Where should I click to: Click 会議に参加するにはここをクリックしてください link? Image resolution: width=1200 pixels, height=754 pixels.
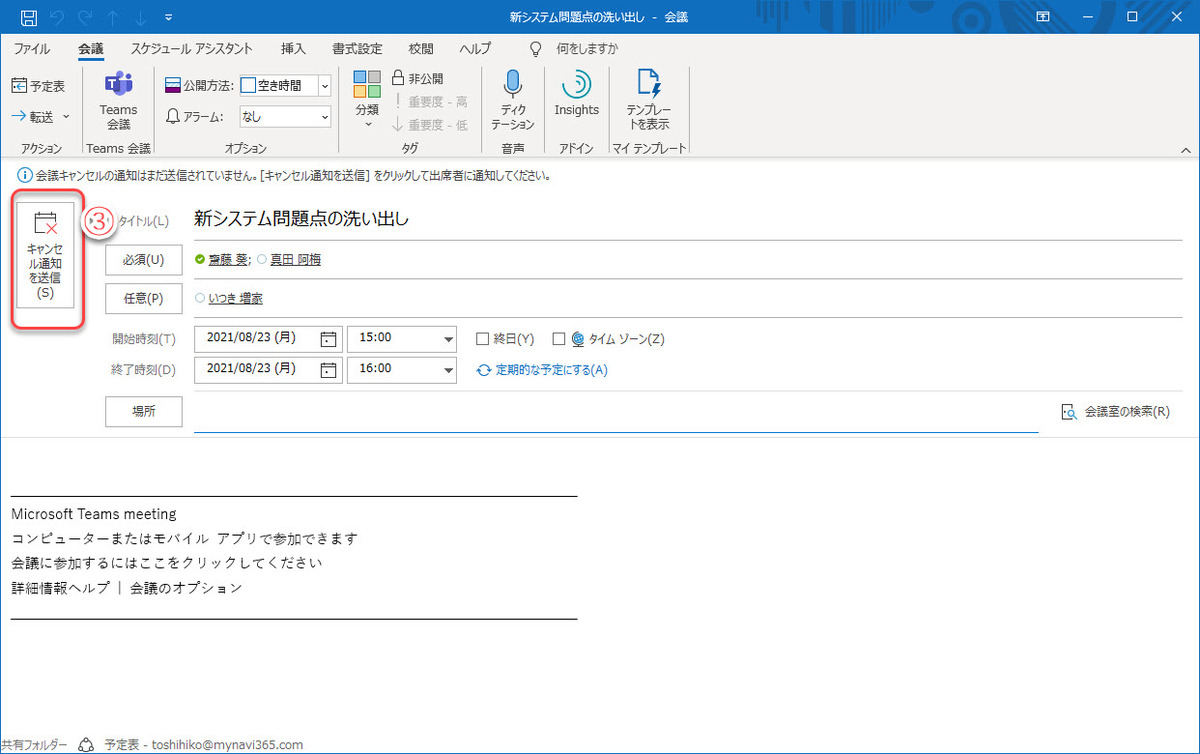[167, 563]
